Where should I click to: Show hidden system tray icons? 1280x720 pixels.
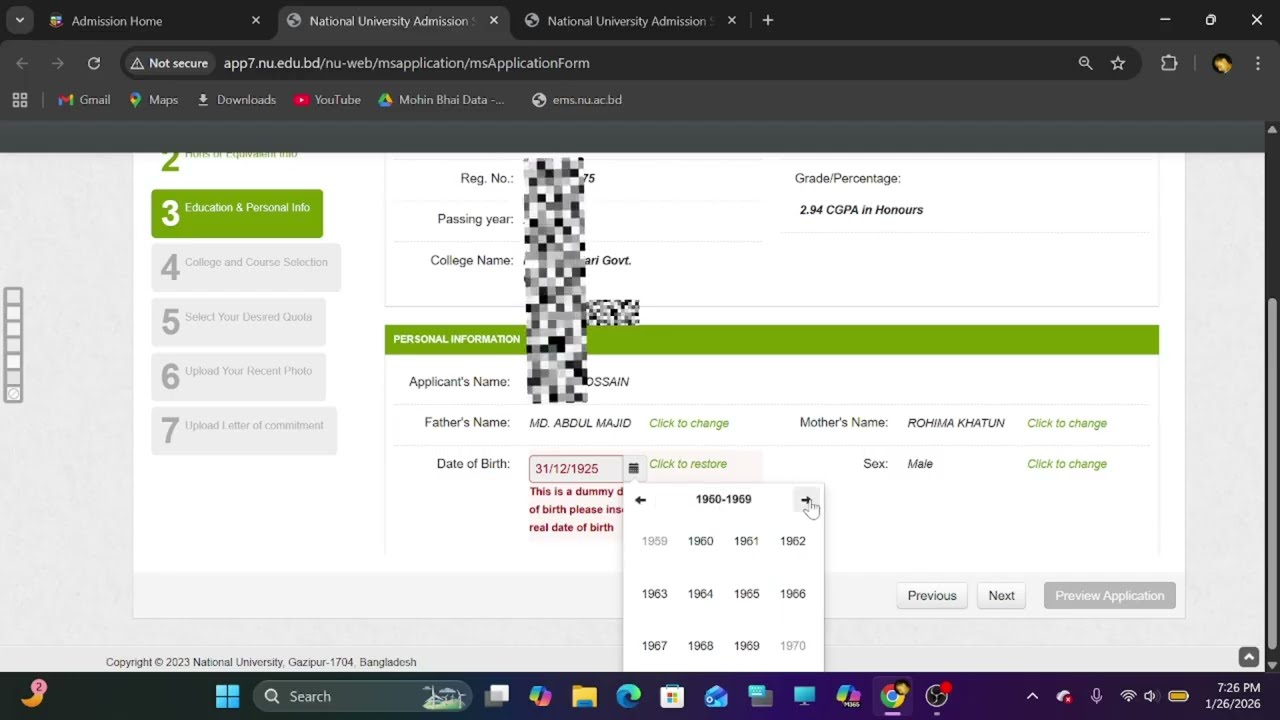1032,696
